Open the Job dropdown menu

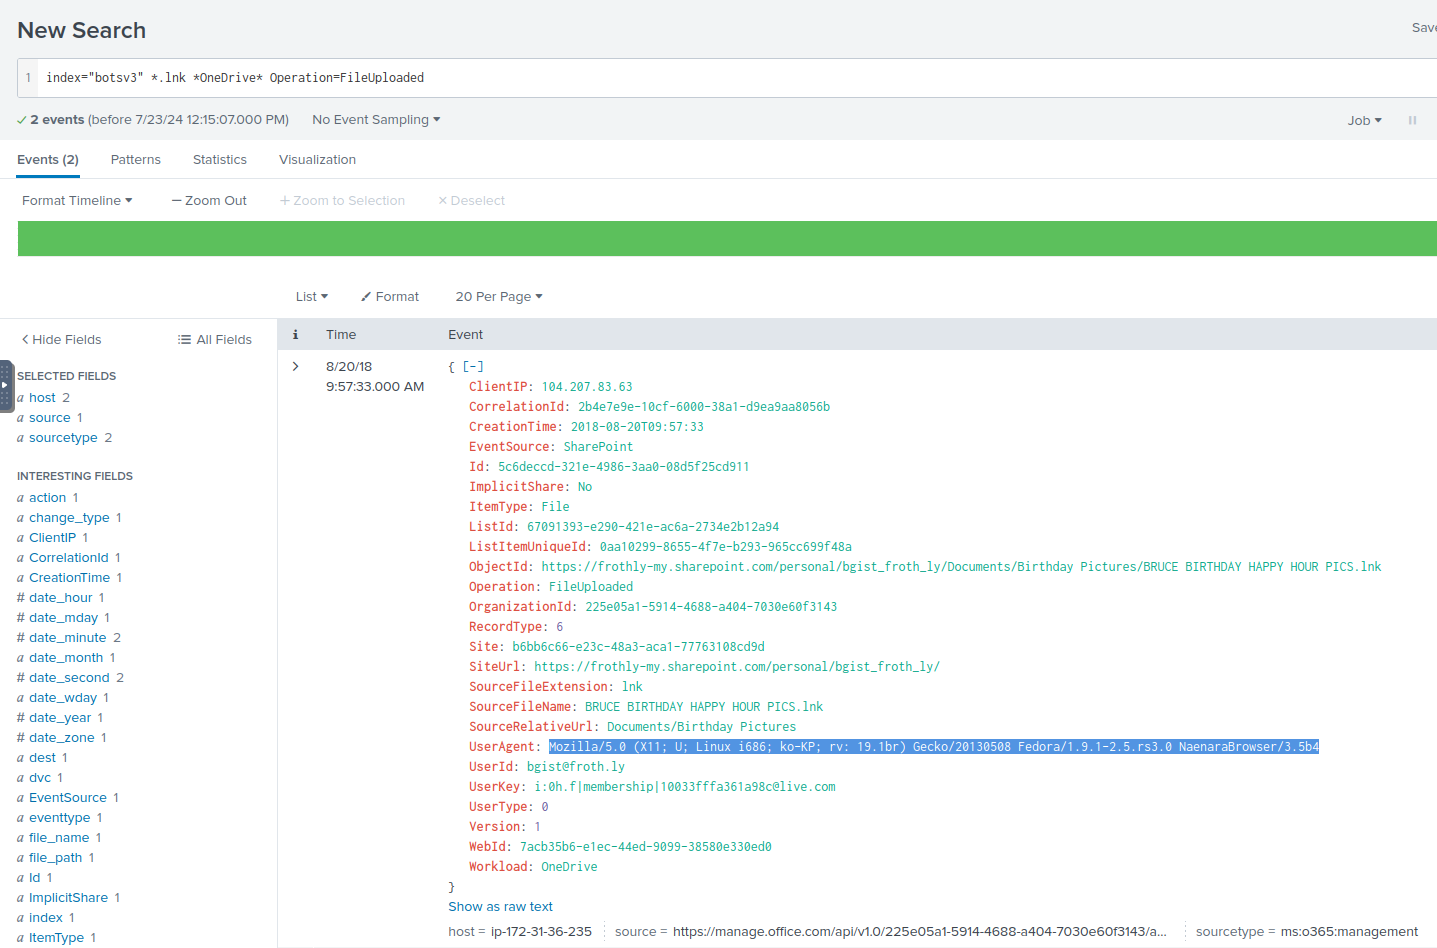(1364, 120)
